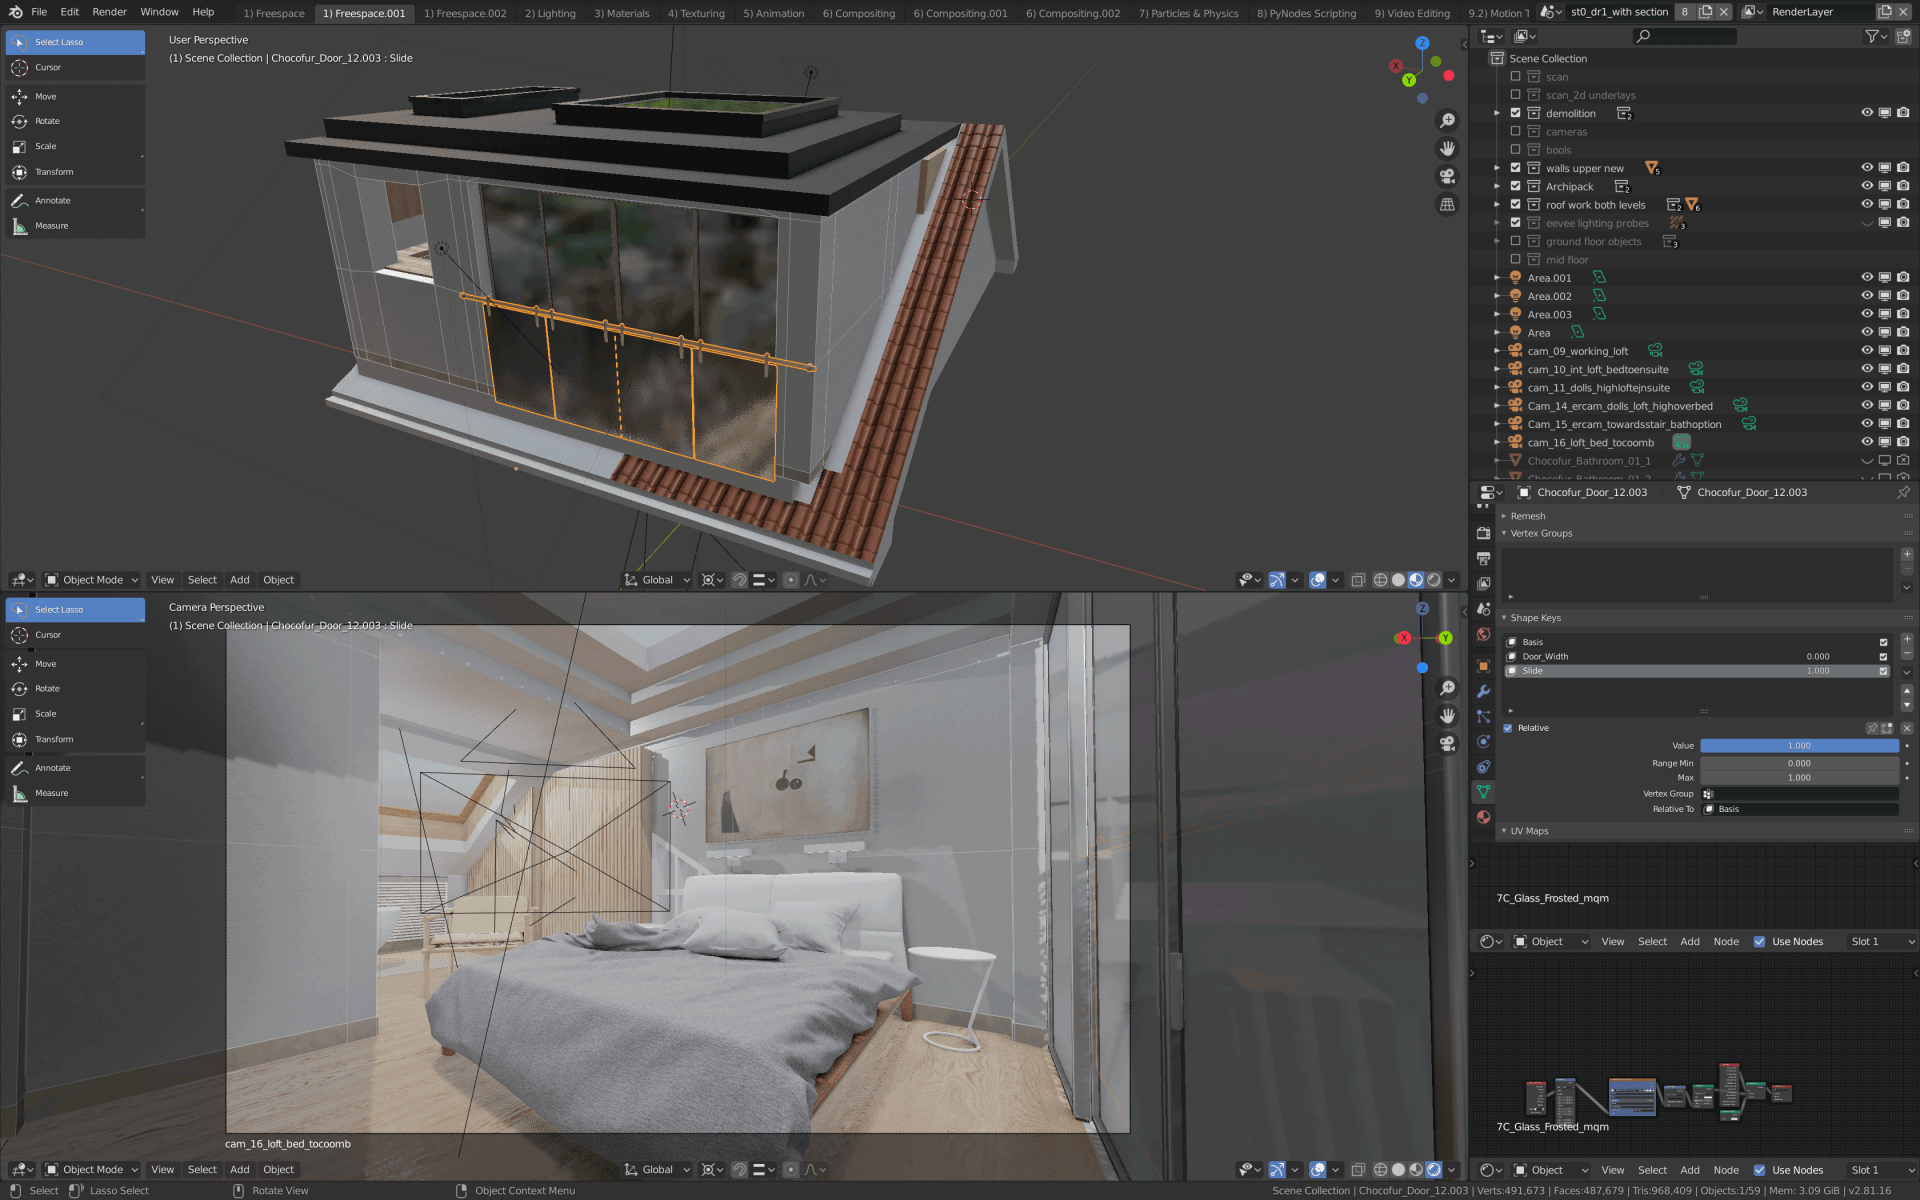Open the World properties globe tab
The image size is (1920, 1200).
tap(1484, 634)
